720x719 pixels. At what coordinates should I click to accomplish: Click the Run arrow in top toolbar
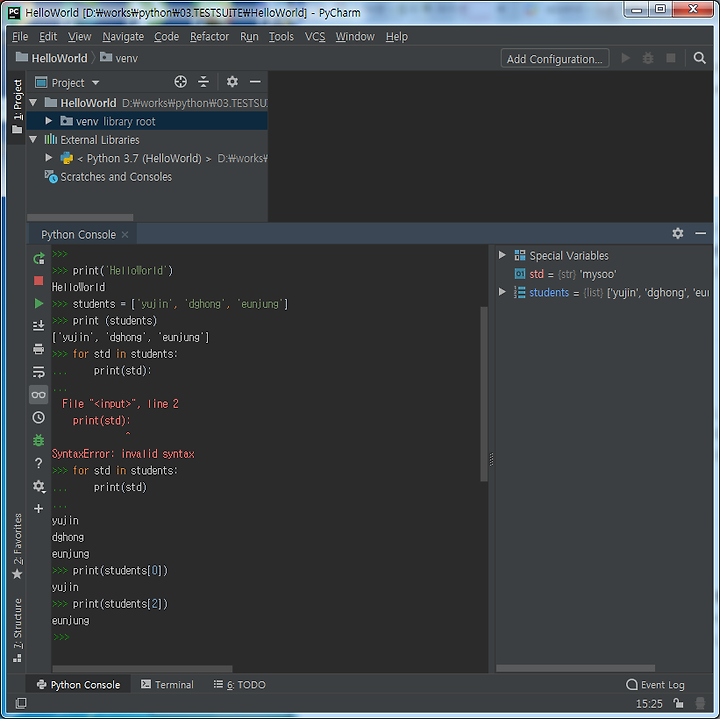tap(625, 58)
